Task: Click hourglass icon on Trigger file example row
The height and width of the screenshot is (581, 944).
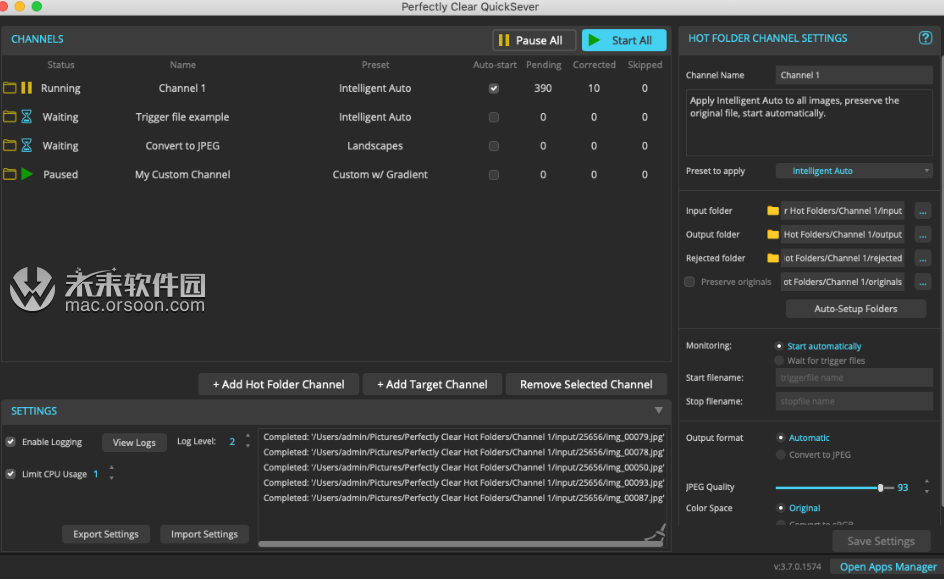Action: click(x=26, y=117)
